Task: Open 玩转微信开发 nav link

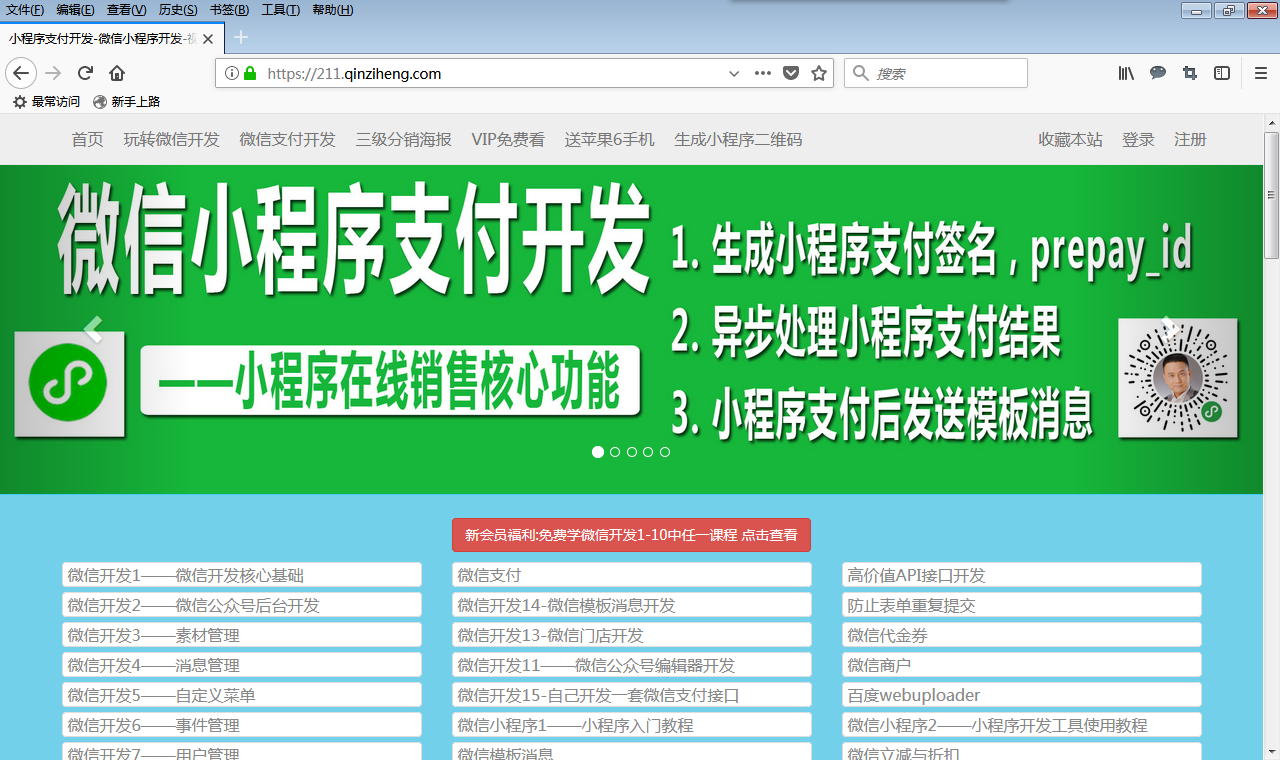Action: pyautogui.click(x=171, y=140)
